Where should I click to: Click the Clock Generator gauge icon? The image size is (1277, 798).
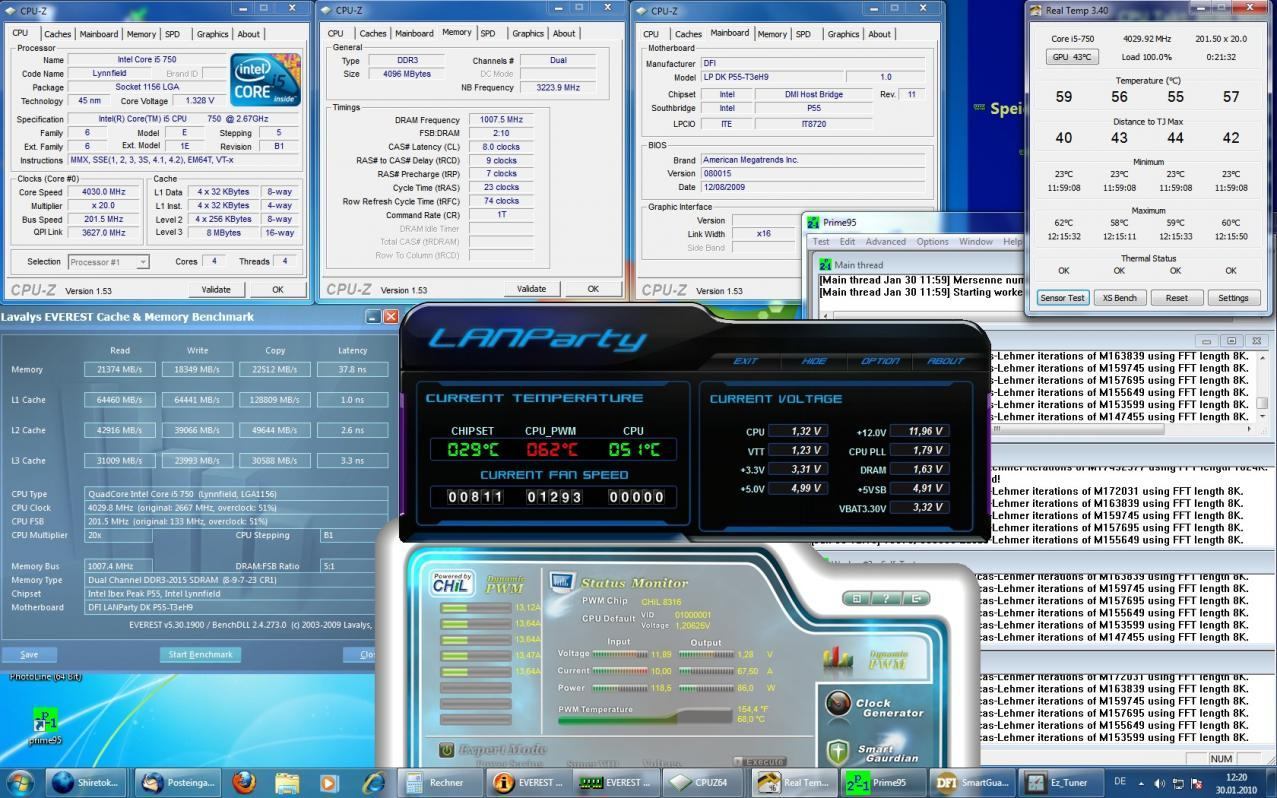tap(838, 705)
